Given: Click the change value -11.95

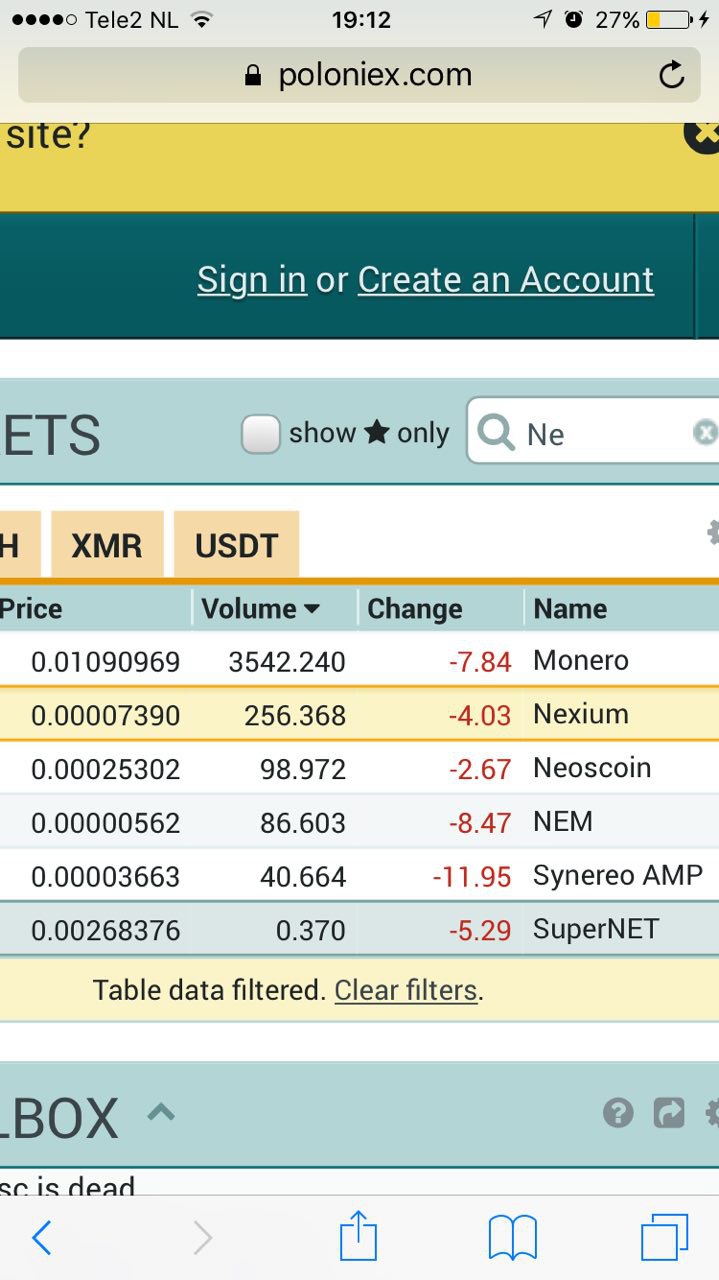Looking at the screenshot, I should click(472, 877).
